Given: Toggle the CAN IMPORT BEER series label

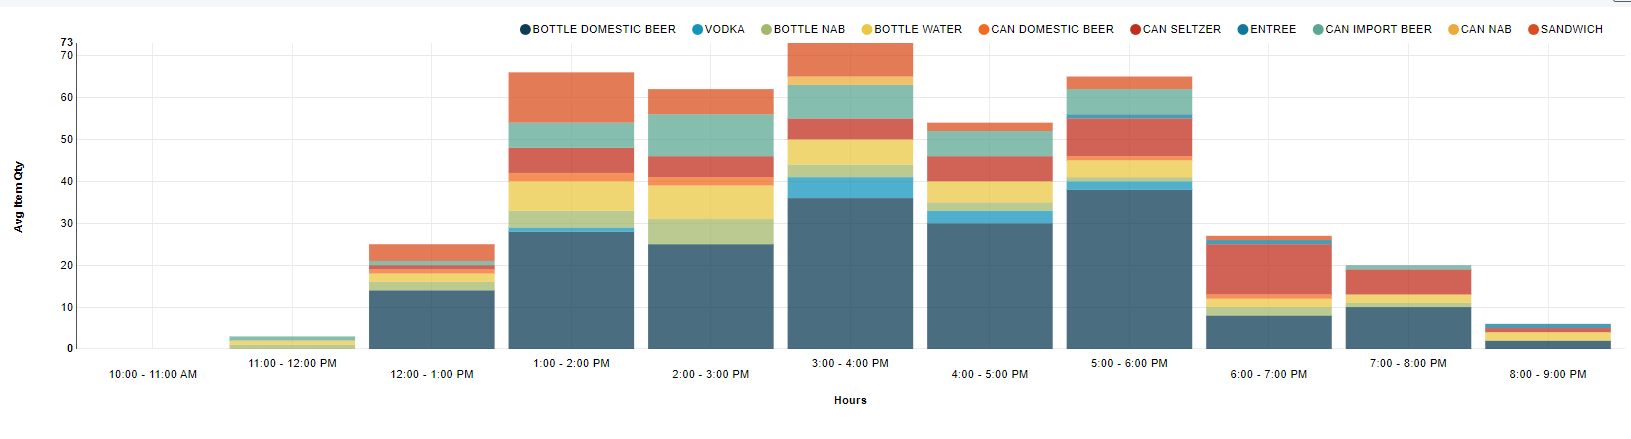Looking at the screenshot, I should tap(1378, 30).
